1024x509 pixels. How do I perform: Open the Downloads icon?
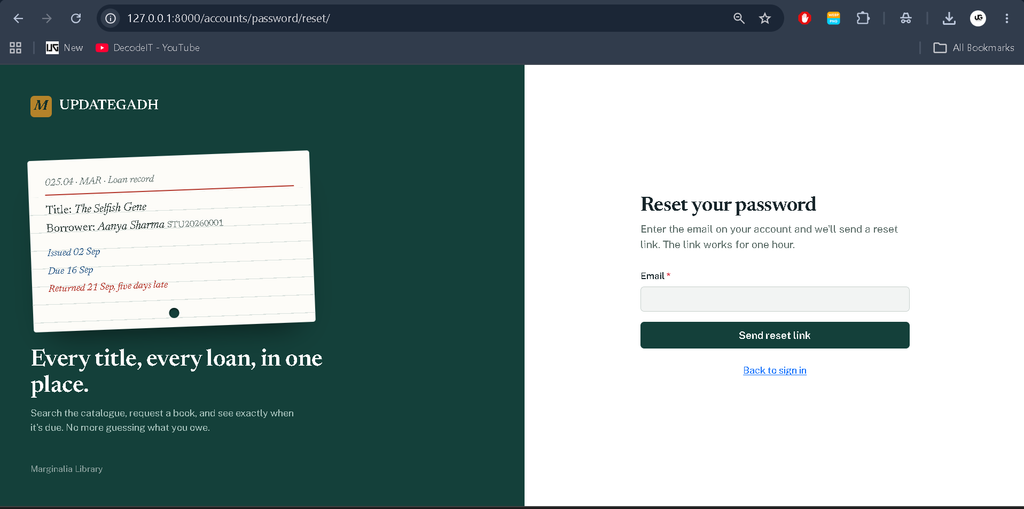(x=949, y=18)
